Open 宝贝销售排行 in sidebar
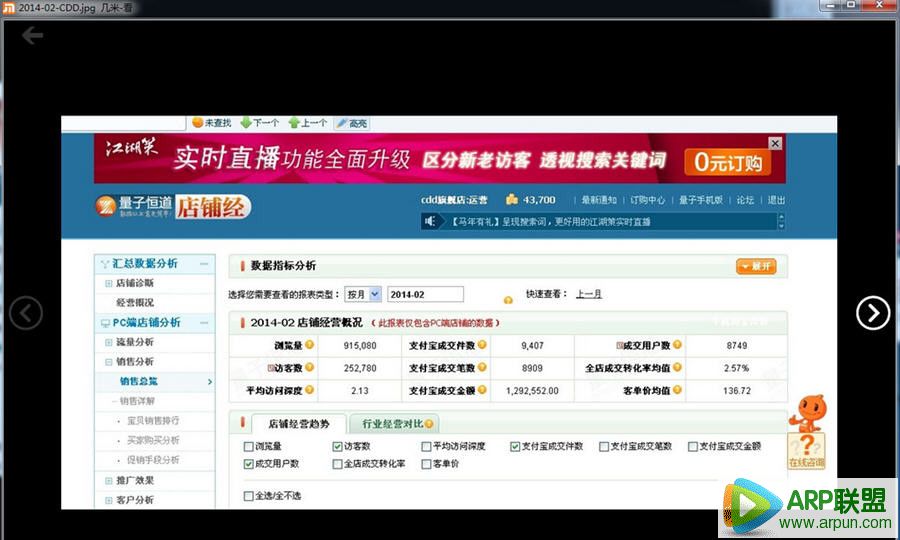 pyautogui.click(x=153, y=421)
